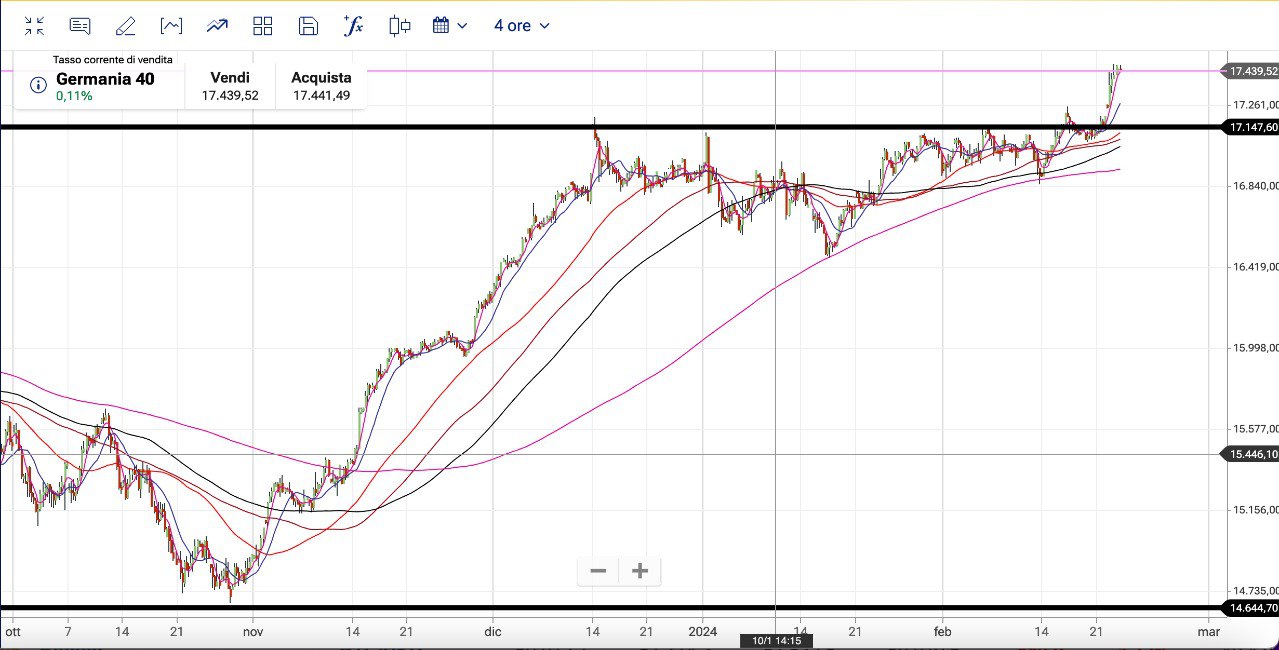Click the collapse fullscreen arrows icon
1279x650 pixels.
coord(34,26)
